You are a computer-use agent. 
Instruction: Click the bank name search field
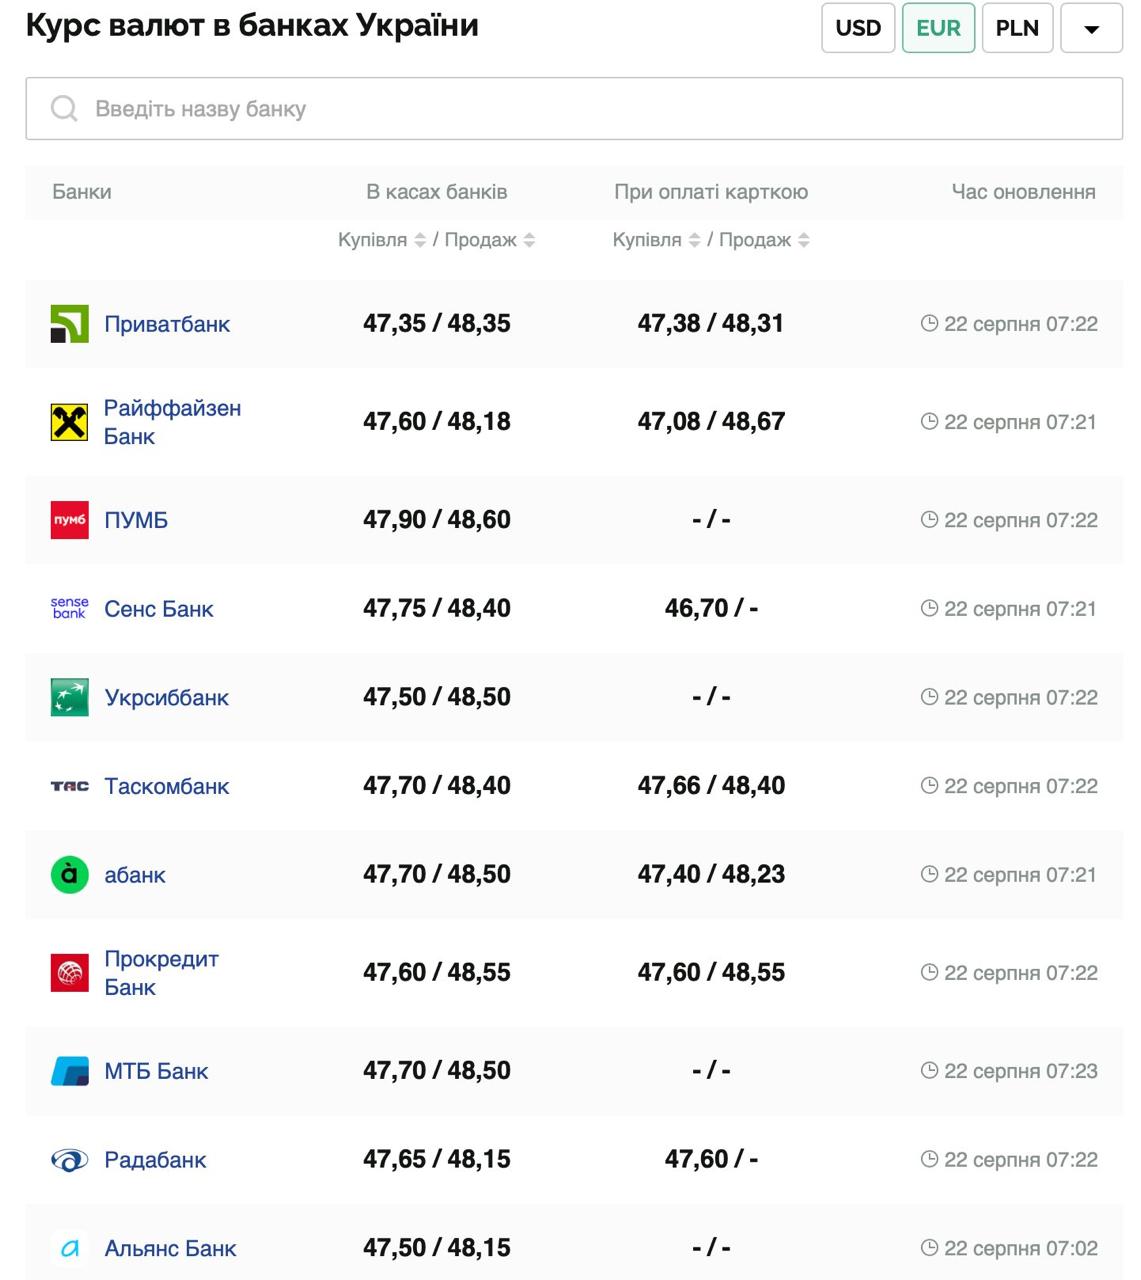(x=574, y=109)
